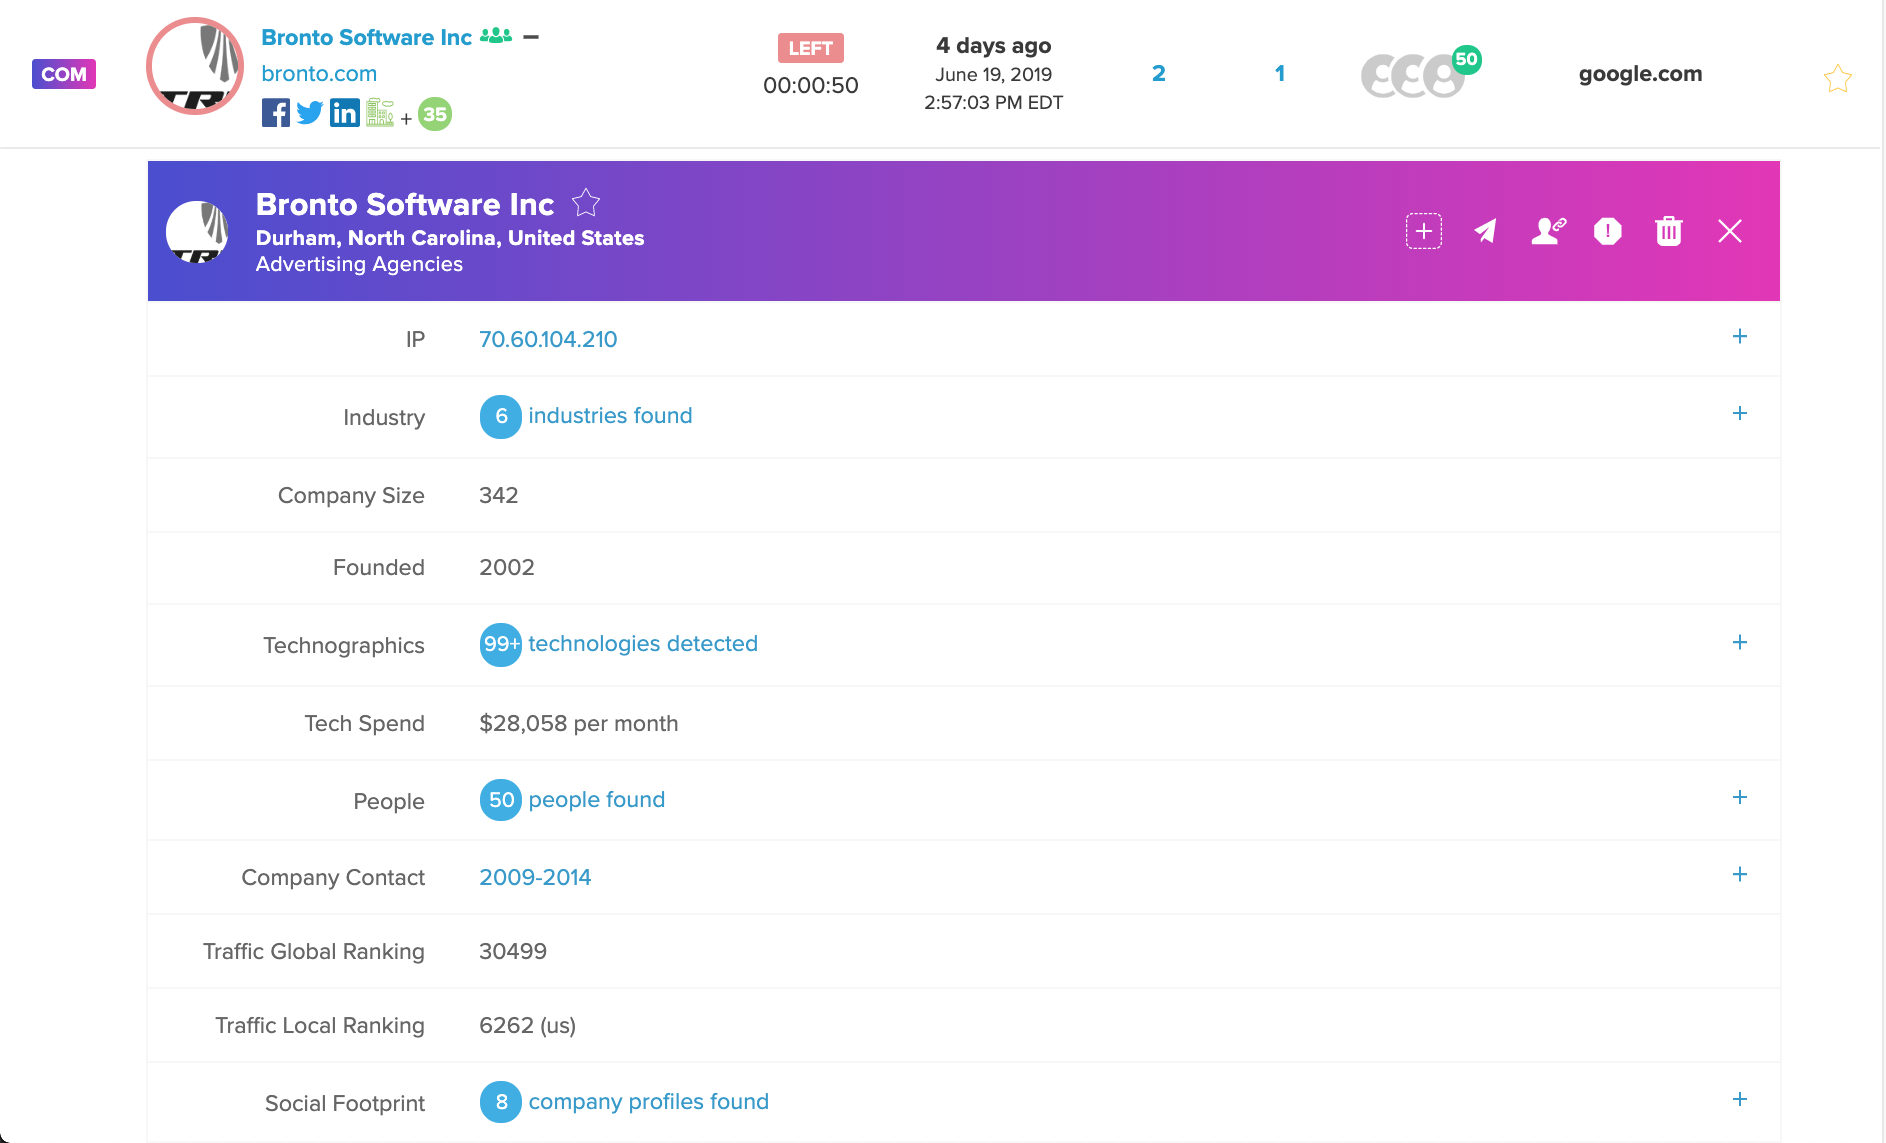Click the green building company icon
This screenshot has width=1886, height=1143.
click(380, 113)
